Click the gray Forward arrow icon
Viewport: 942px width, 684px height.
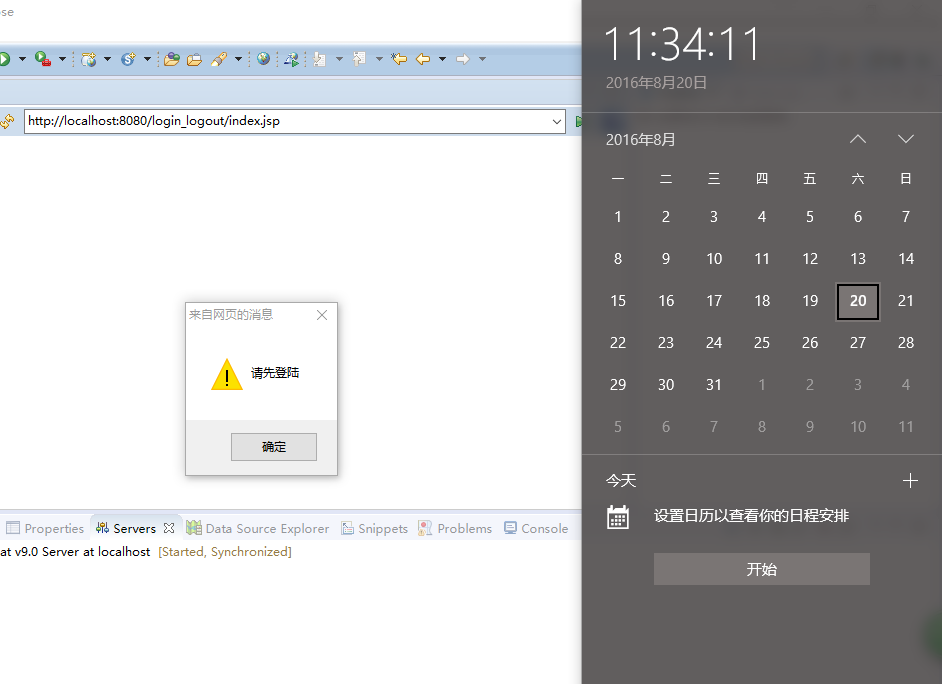tap(463, 59)
